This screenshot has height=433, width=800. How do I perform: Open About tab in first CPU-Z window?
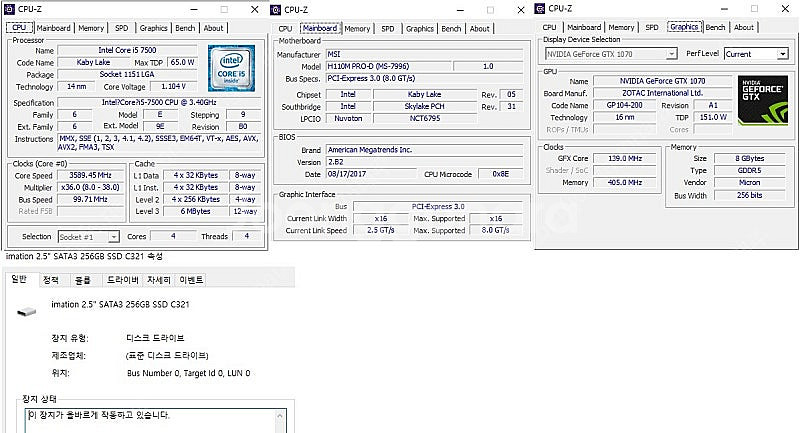[213, 28]
